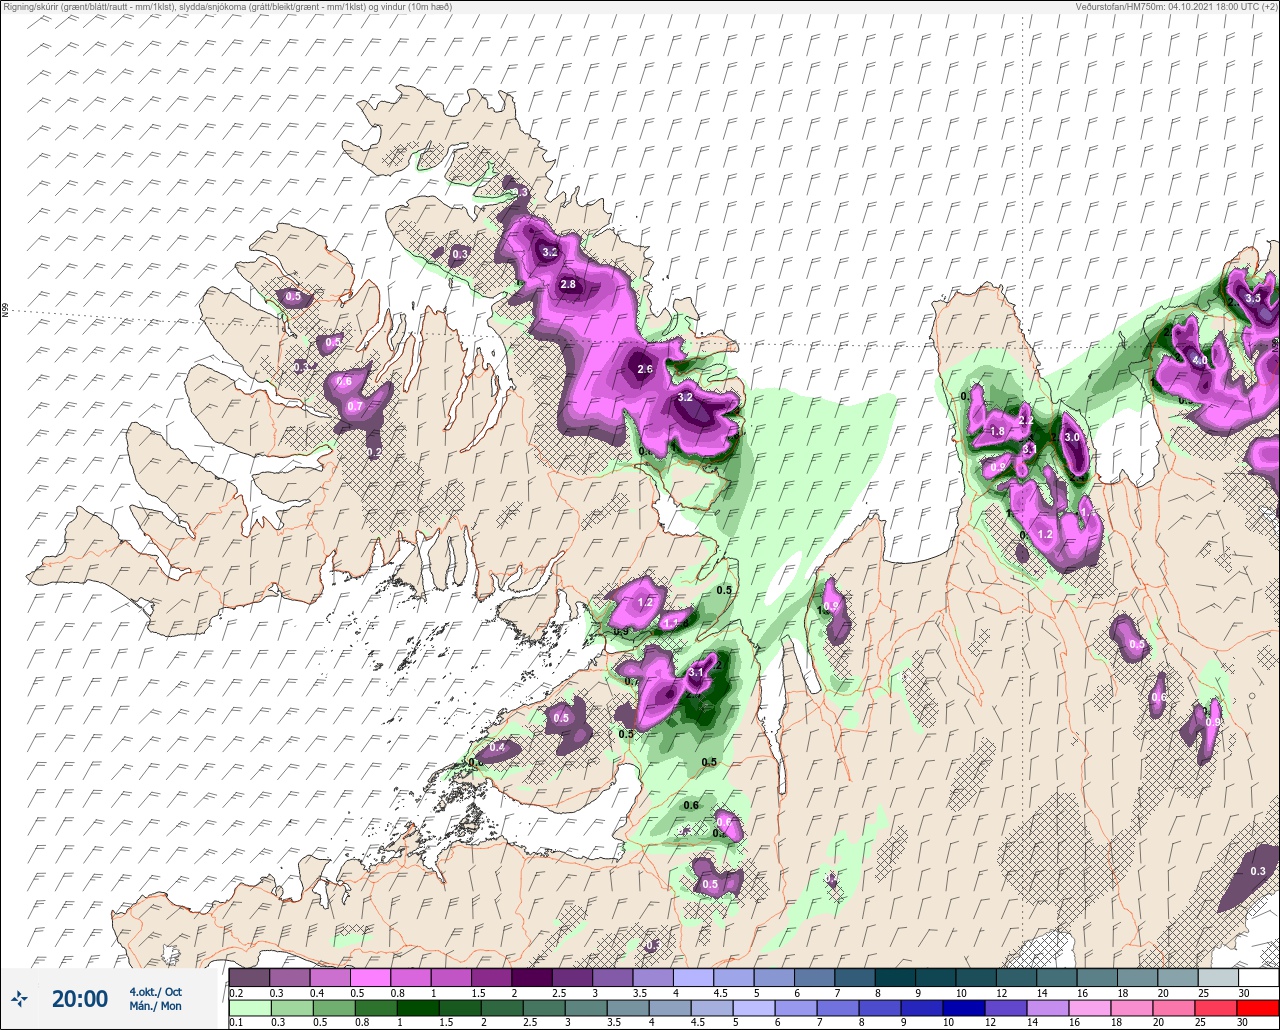This screenshot has width=1280, height=1030.
Task: Select the white 30 snow legend swatch
Action: (1258, 976)
